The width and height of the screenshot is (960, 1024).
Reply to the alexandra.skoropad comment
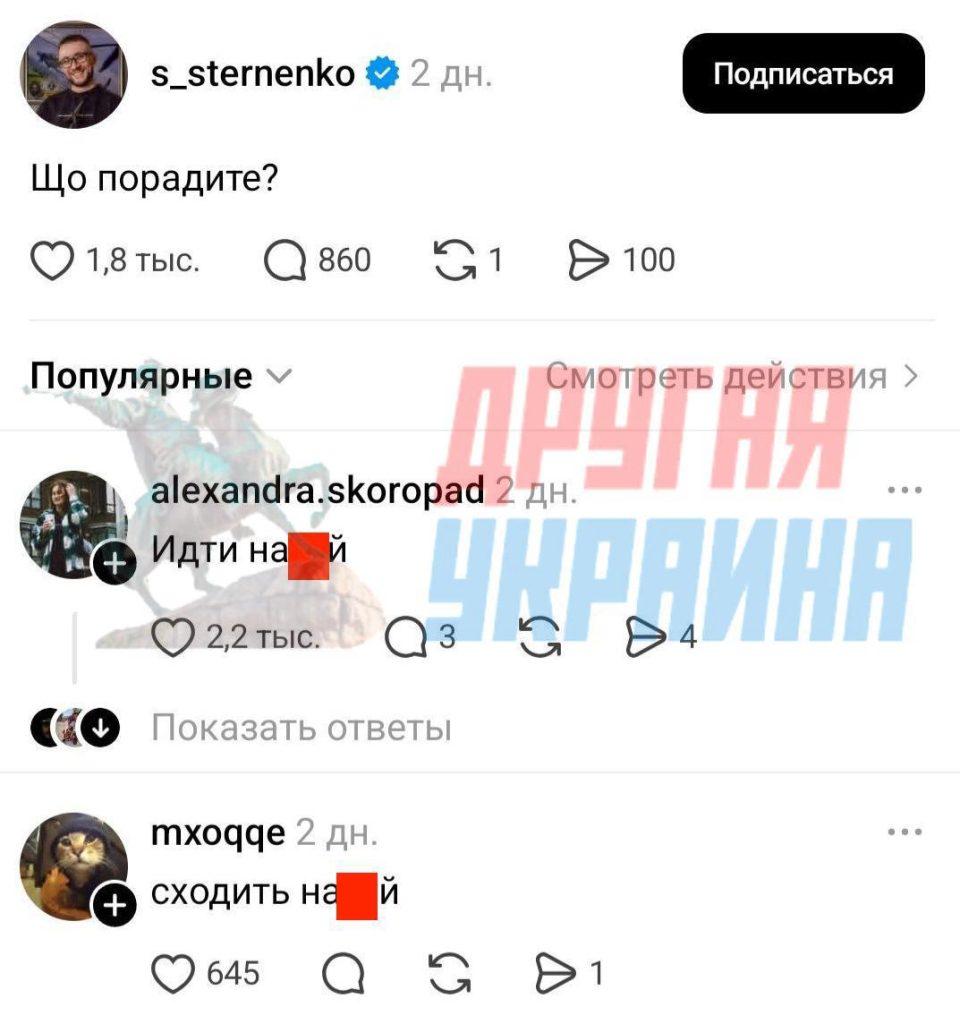point(406,637)
